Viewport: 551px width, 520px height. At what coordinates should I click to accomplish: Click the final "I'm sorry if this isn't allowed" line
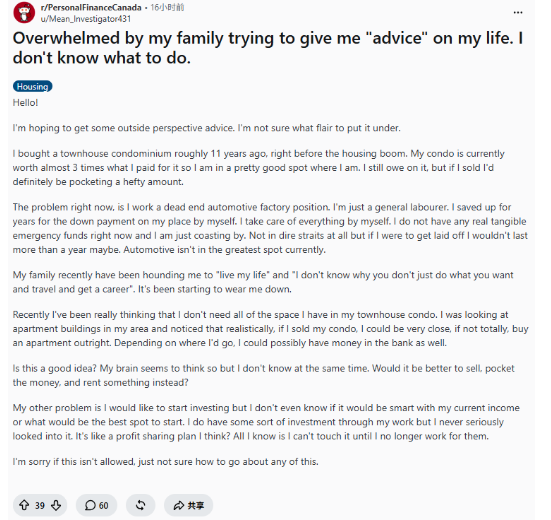click(166, 461)
